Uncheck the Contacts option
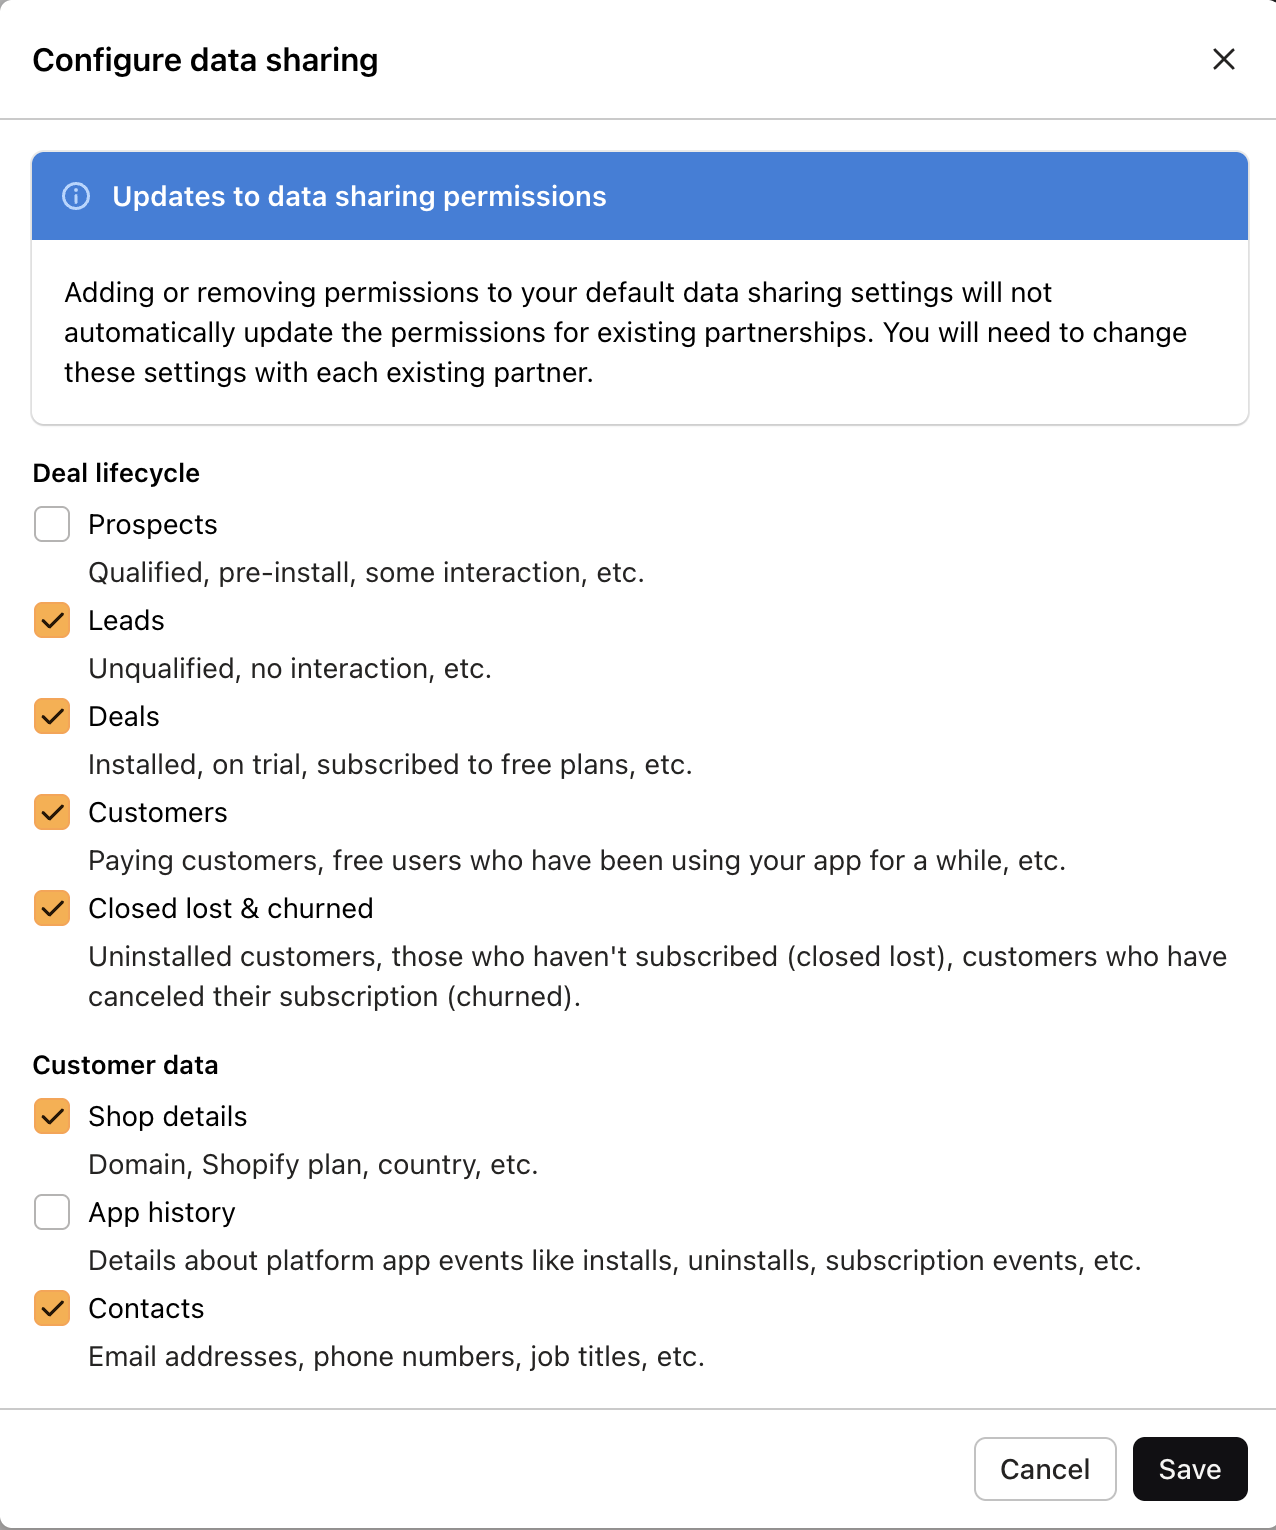 coord(51,1308)
